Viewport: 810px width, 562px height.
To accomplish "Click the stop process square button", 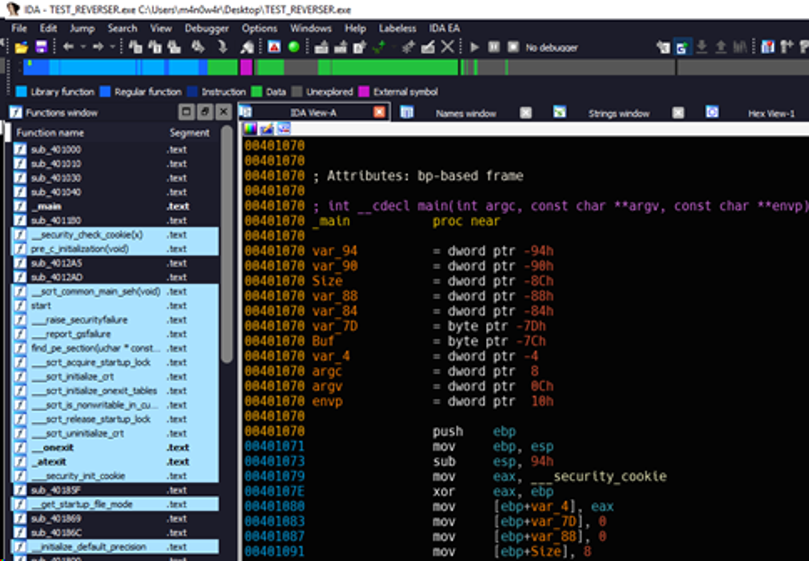I will click(x=511, y=47).
